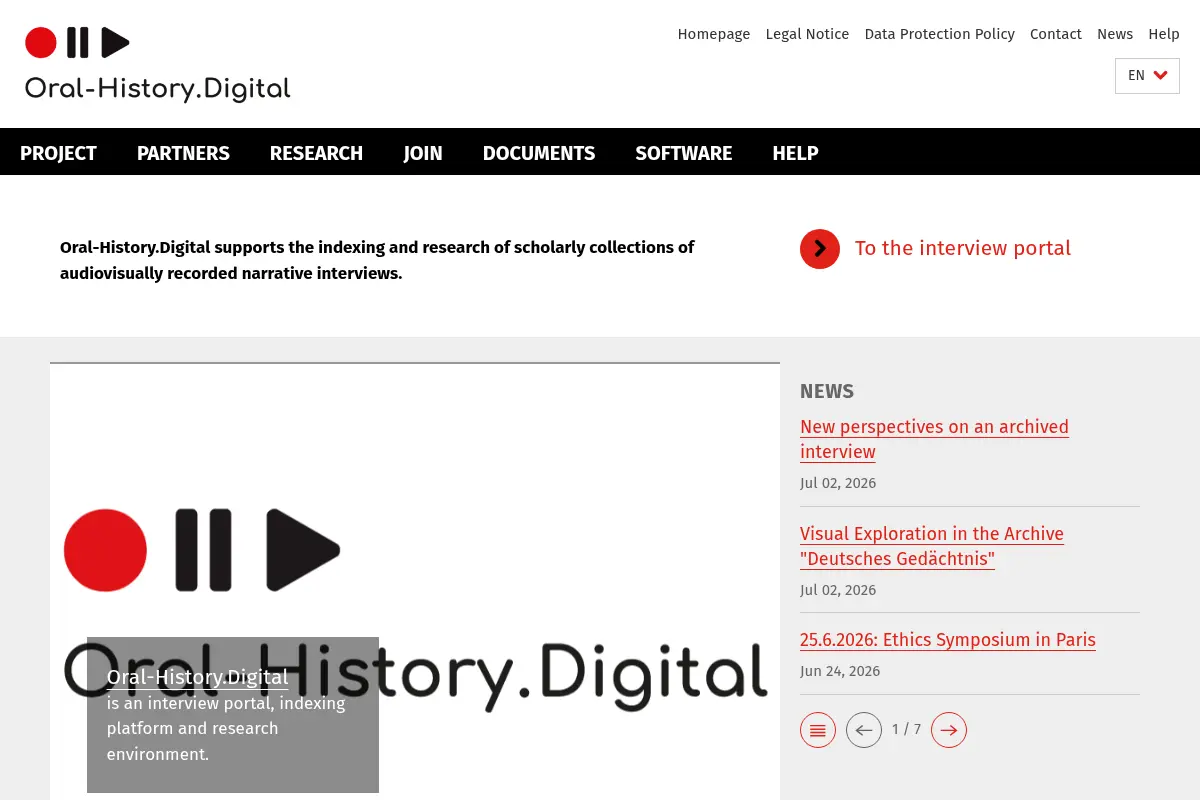Go to Homepage link in top bar

[x=714, y=34]
